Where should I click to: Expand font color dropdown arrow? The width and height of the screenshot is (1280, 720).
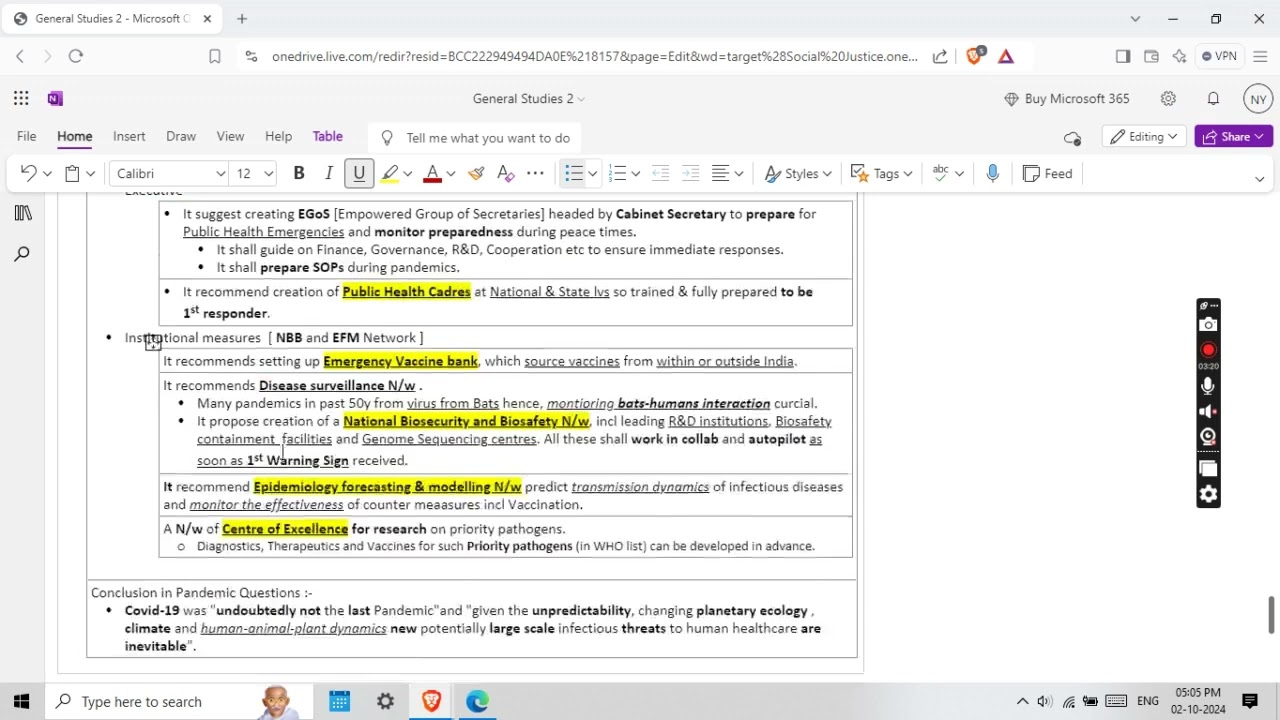[x=451, y=174]
